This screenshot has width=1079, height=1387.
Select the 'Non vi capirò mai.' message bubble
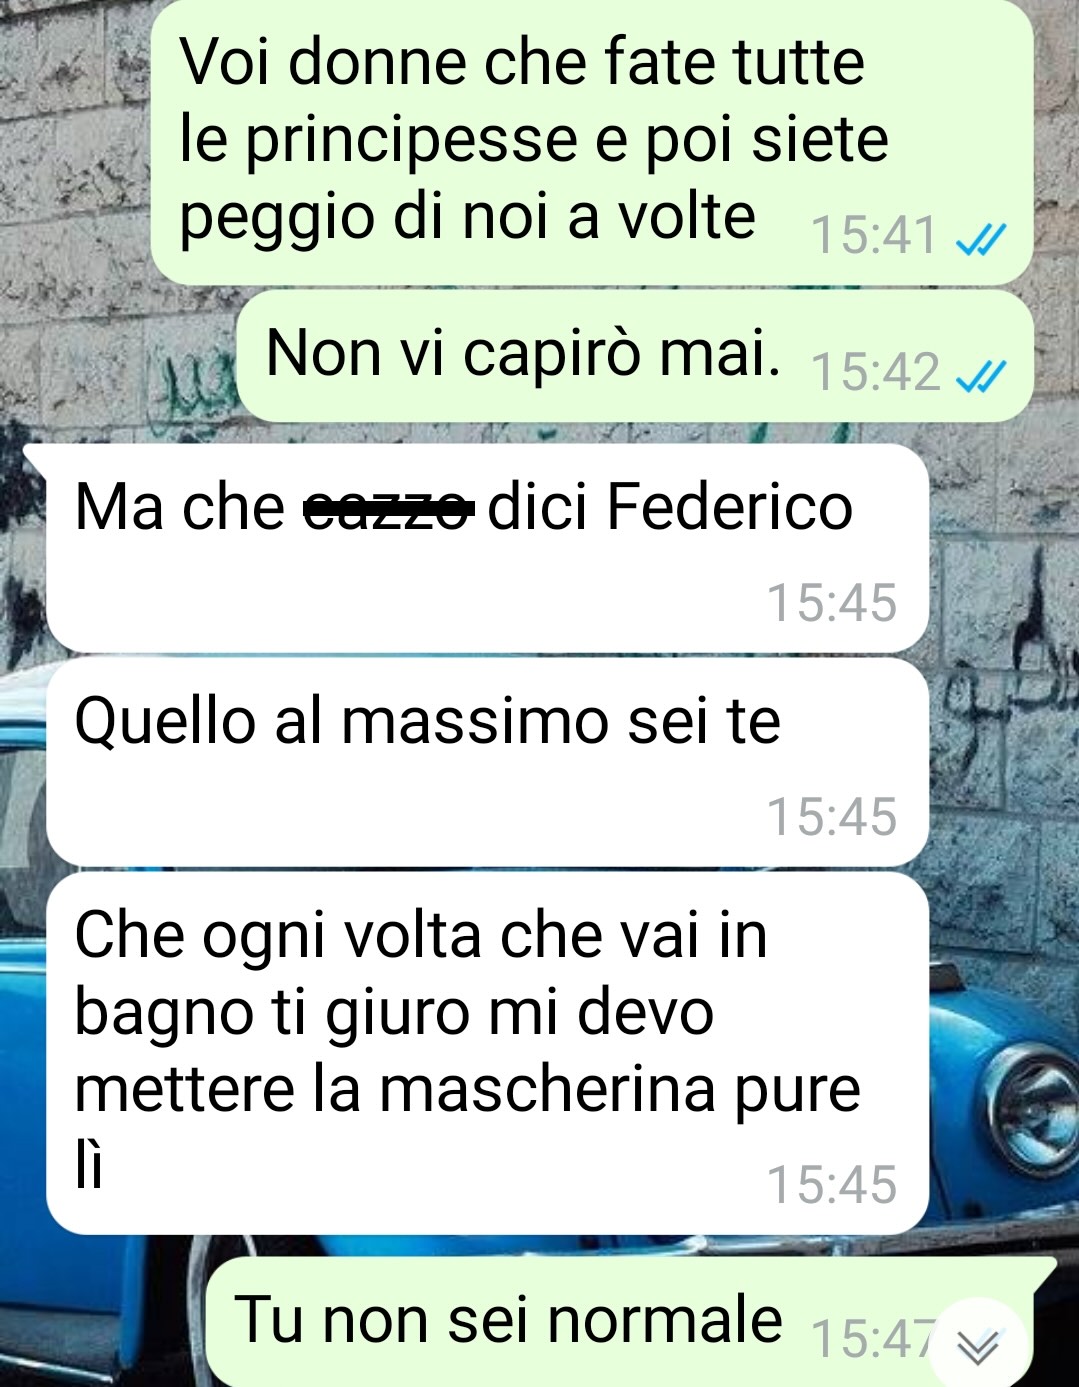(635, 356)
